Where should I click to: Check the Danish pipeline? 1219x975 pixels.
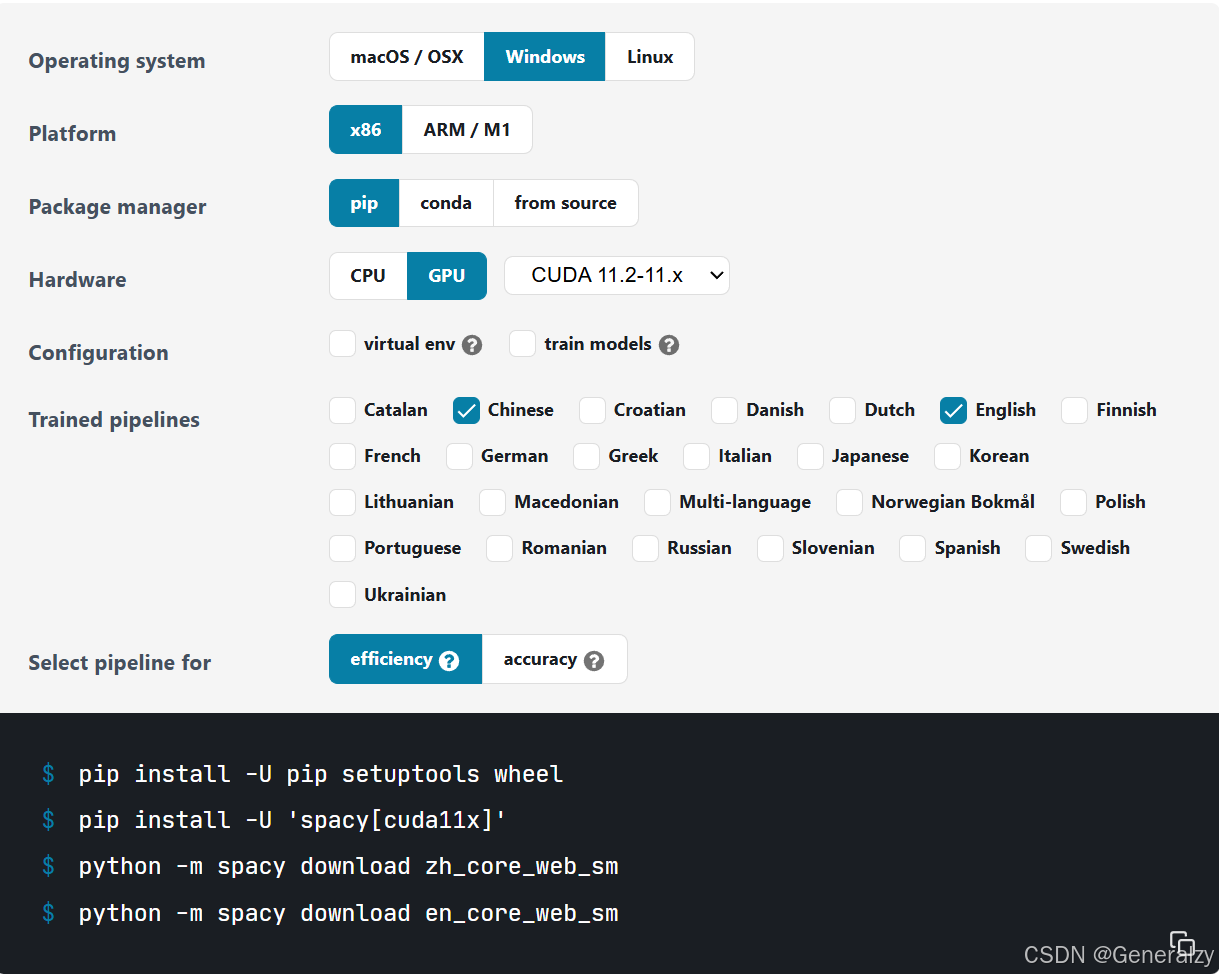click(725, 410)
